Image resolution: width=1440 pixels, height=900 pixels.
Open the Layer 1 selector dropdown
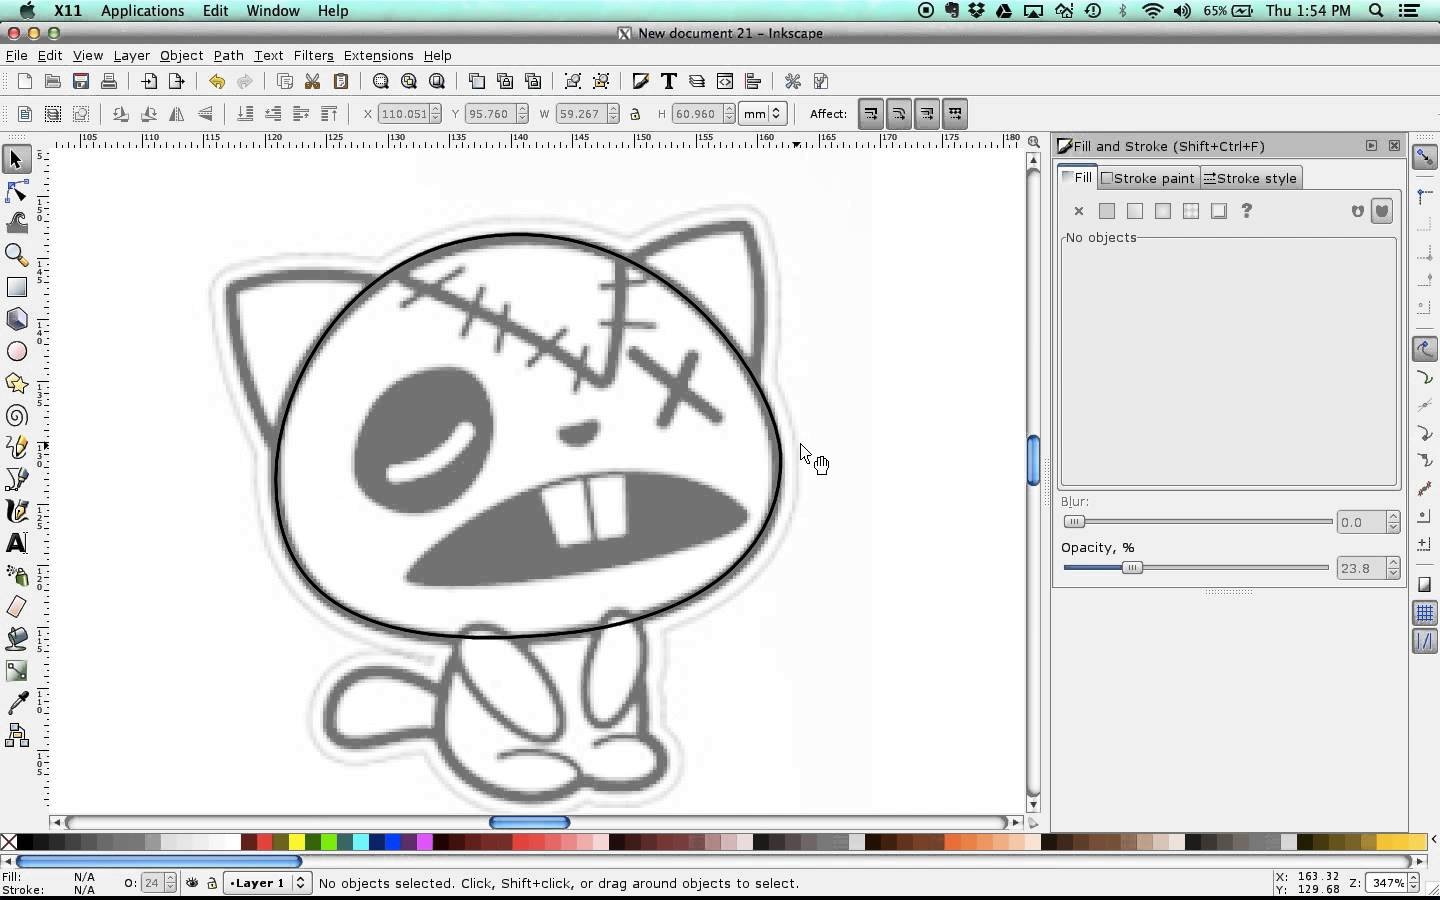tap(267, 883)
